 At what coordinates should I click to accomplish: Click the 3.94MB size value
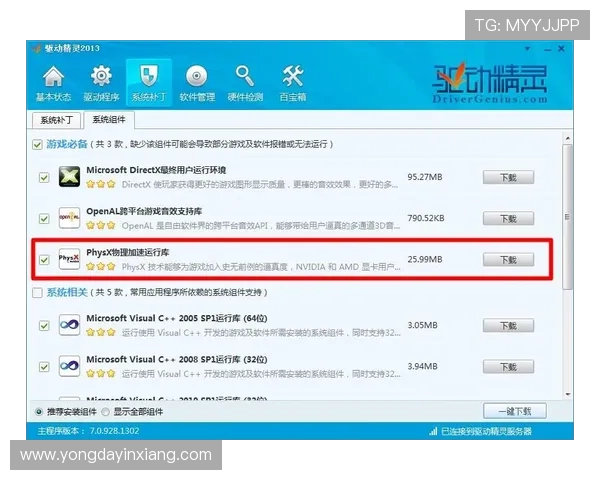click(x=422, y=366)
